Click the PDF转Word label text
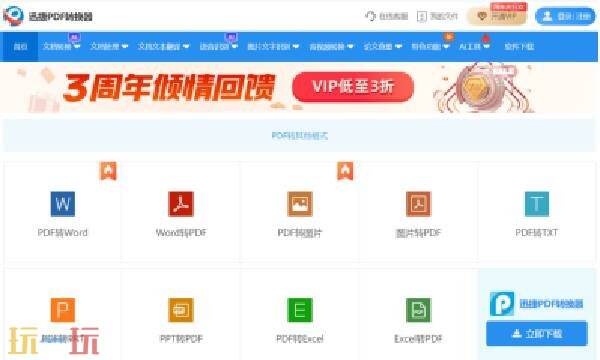The image size is (600, 360). click(63, 233)
